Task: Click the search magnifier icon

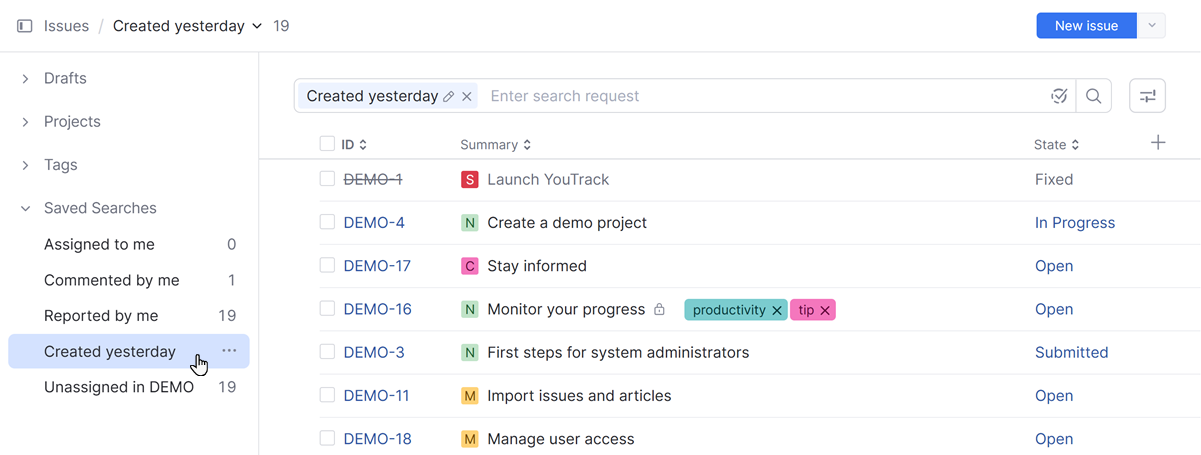Action: (x=1093, y=96)
